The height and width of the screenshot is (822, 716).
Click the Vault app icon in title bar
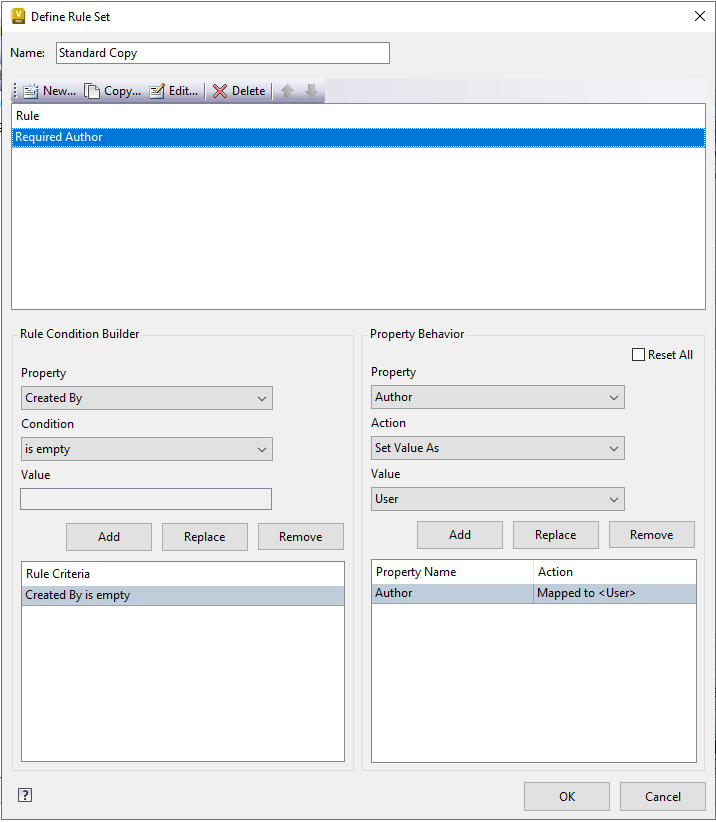click(x=18, y=16)
